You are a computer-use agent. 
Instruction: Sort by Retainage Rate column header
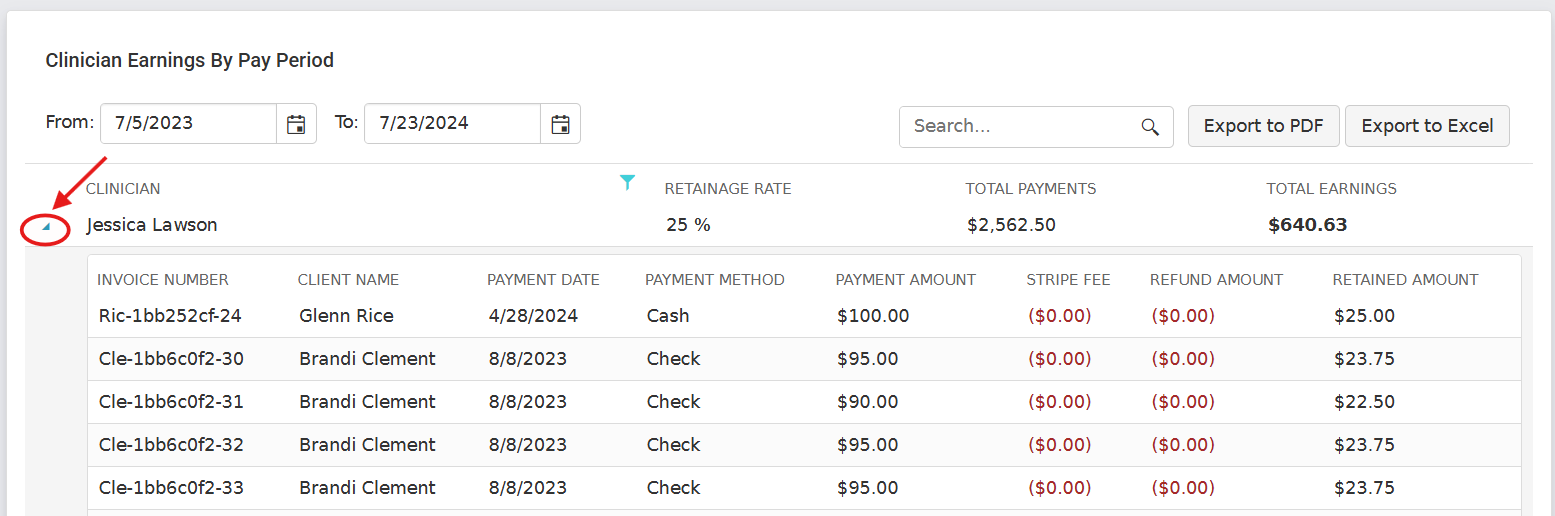tap(728, 188)
